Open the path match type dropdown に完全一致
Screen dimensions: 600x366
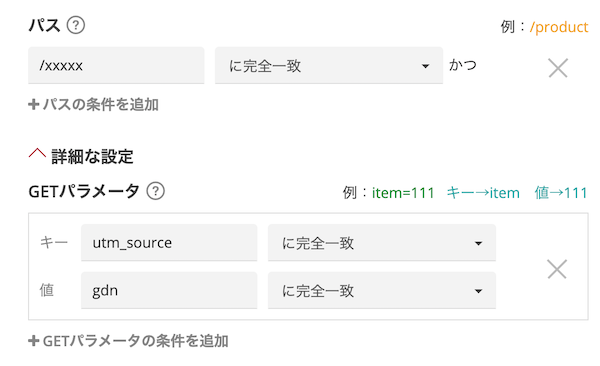[x=329, y=65]
